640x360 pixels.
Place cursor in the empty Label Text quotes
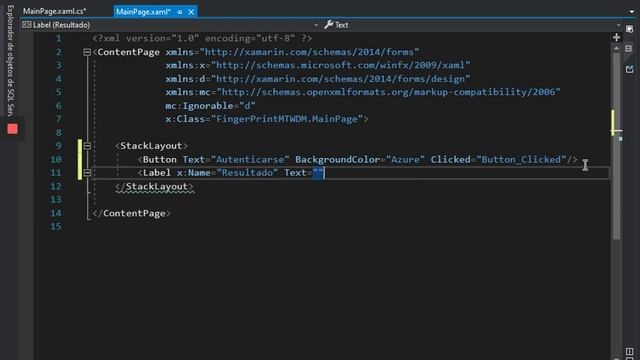pyautogui.click(x=318, y=173)
